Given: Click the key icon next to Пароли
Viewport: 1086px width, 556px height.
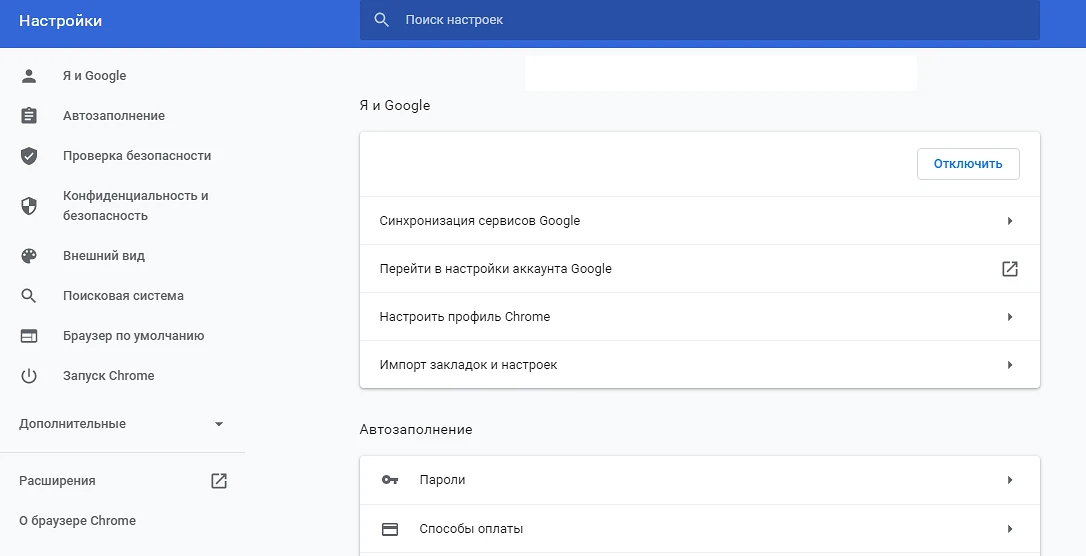Looking at the screenshot, I should click(x=390, y=480).
